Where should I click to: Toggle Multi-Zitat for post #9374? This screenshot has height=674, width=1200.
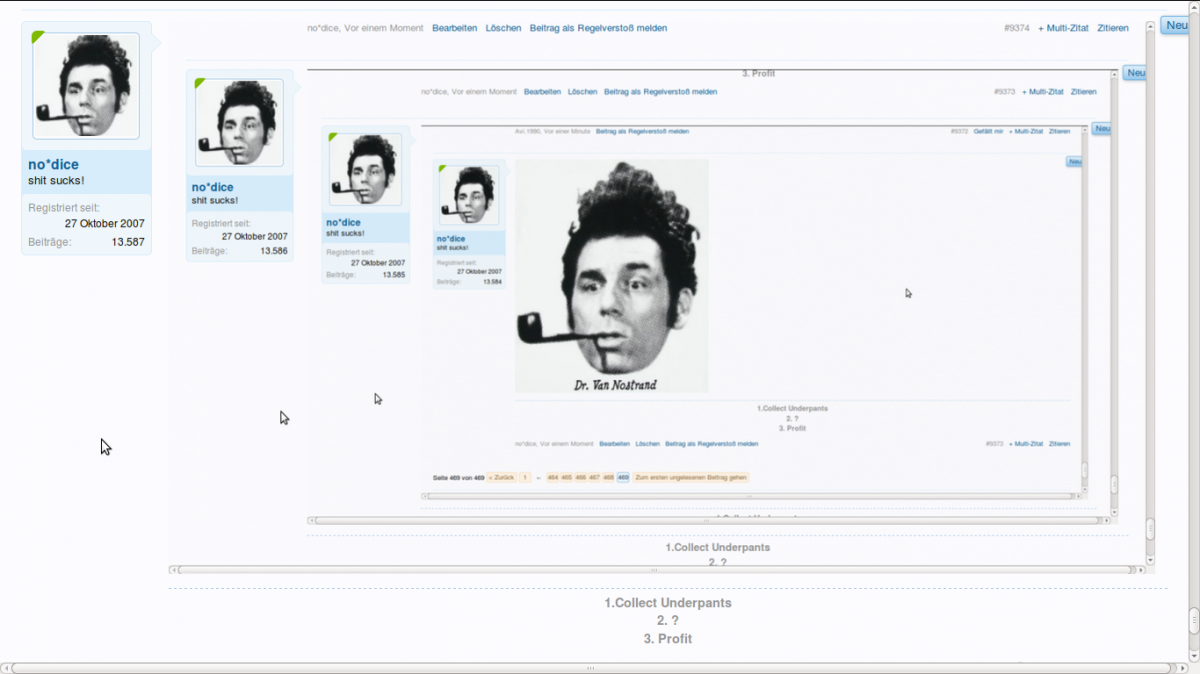(x=1063, y=28)
